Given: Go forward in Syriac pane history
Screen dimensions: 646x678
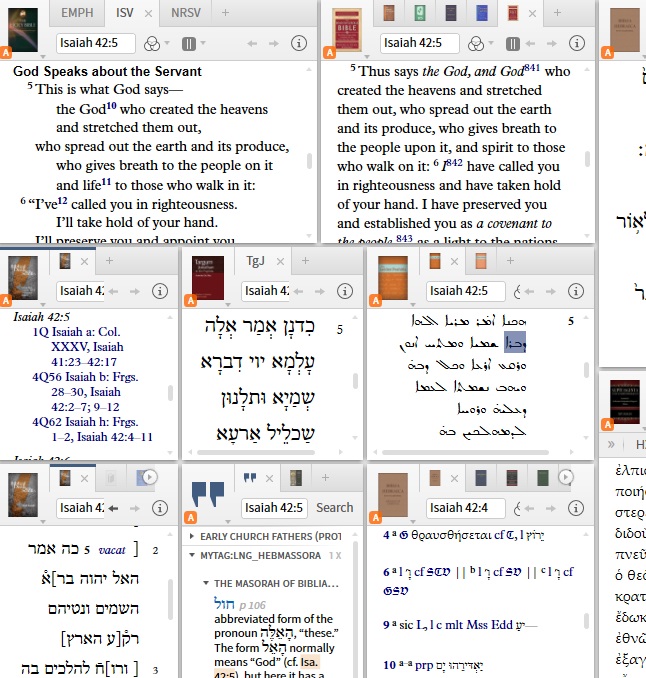Looking at the screenshot, I should pyautogui.click(x=550, y=291).
